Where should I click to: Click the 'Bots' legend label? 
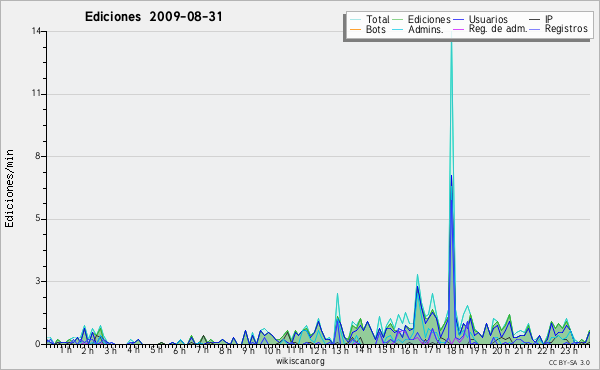376,29
